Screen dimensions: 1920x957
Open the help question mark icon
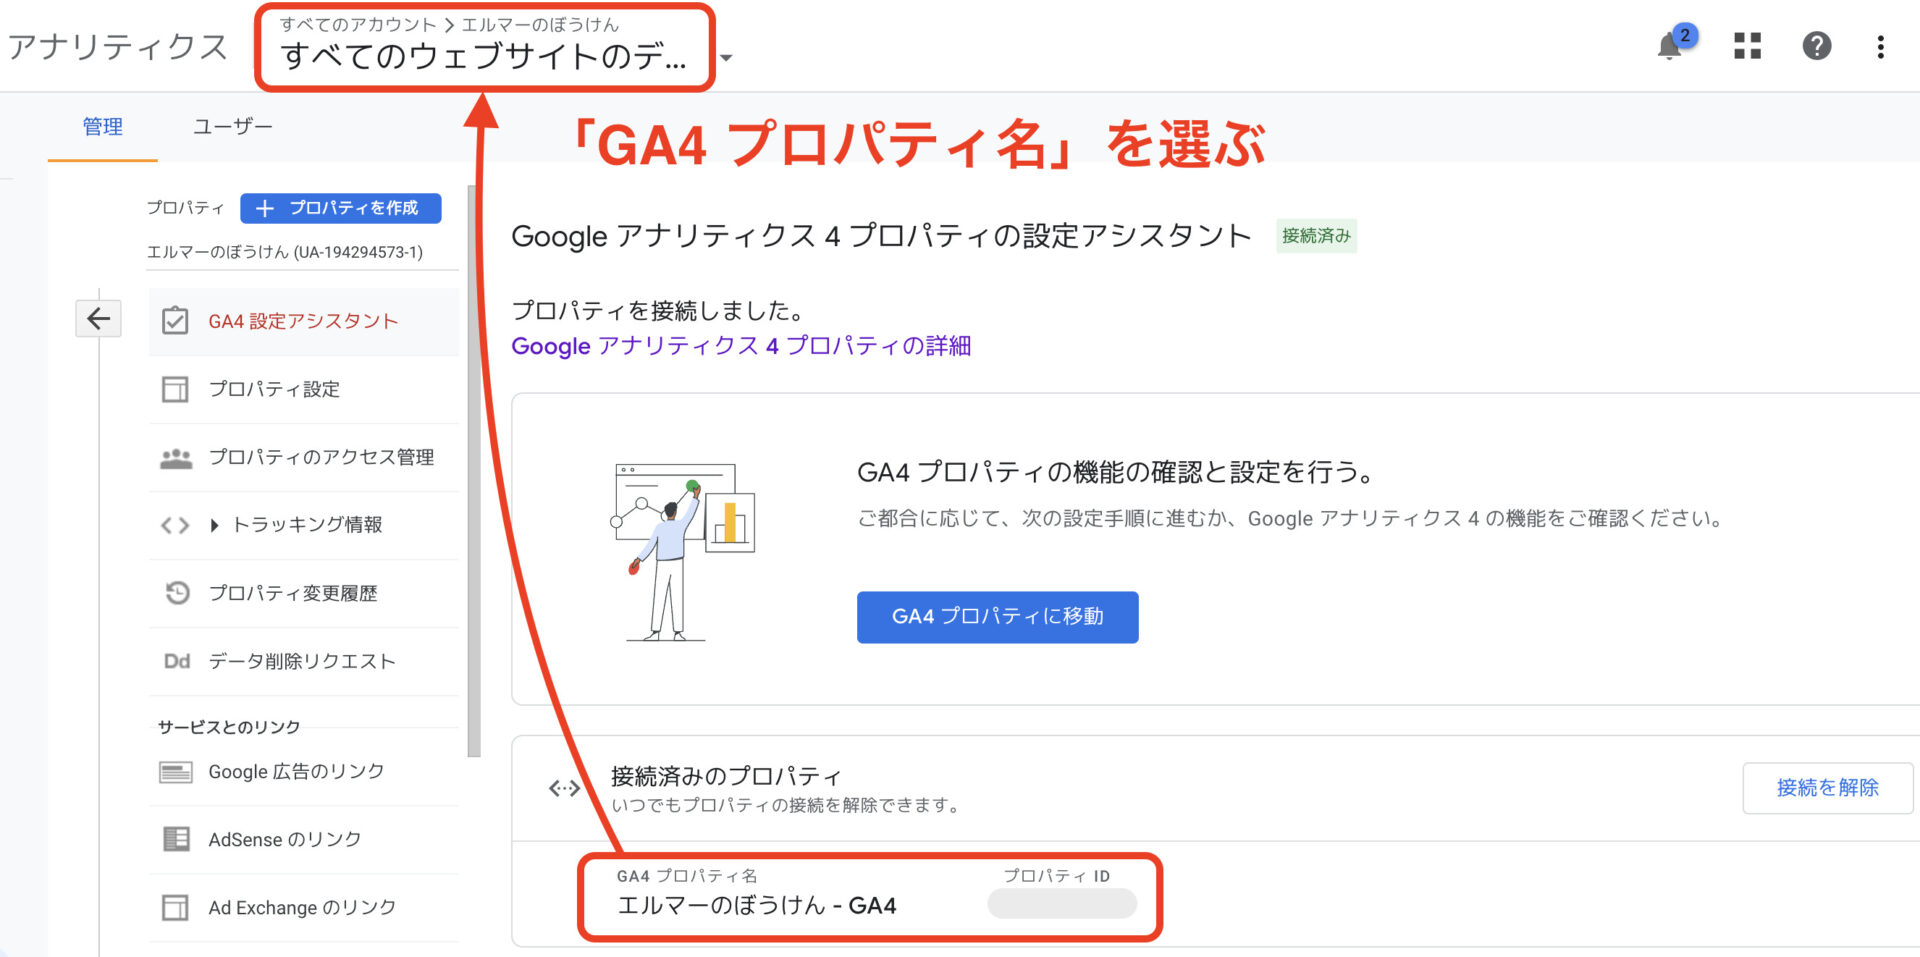tap(1816, 46)
